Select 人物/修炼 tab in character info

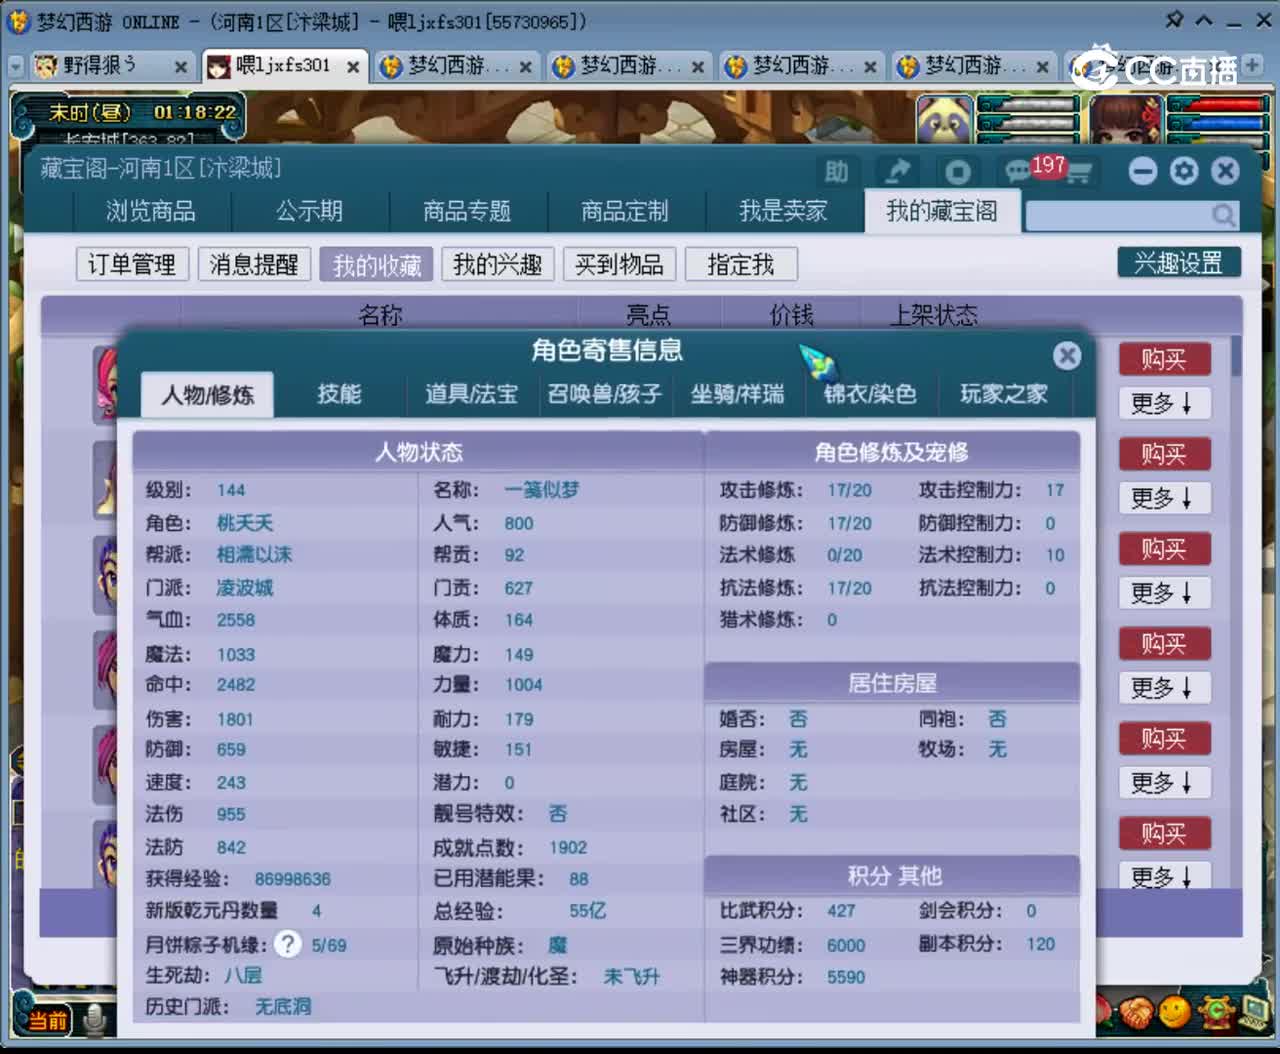coord(207,395)
